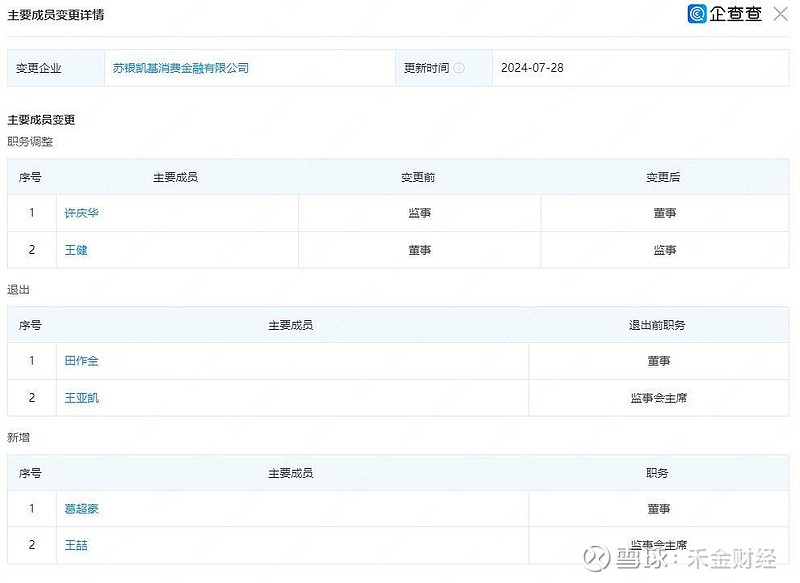Click 许庆华's 变更后 value 董事
The width and height of the screenshot is (800, 583).
[665, 213]
